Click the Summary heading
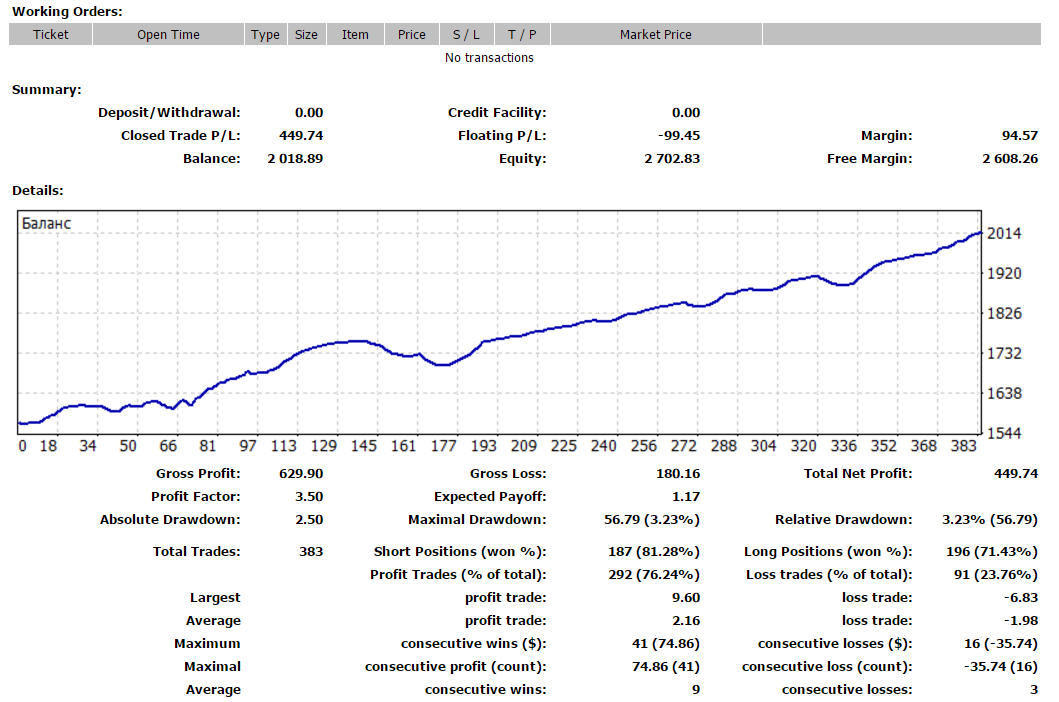The width and height of the screenshot is (1059, 702). tap(47, 90)
